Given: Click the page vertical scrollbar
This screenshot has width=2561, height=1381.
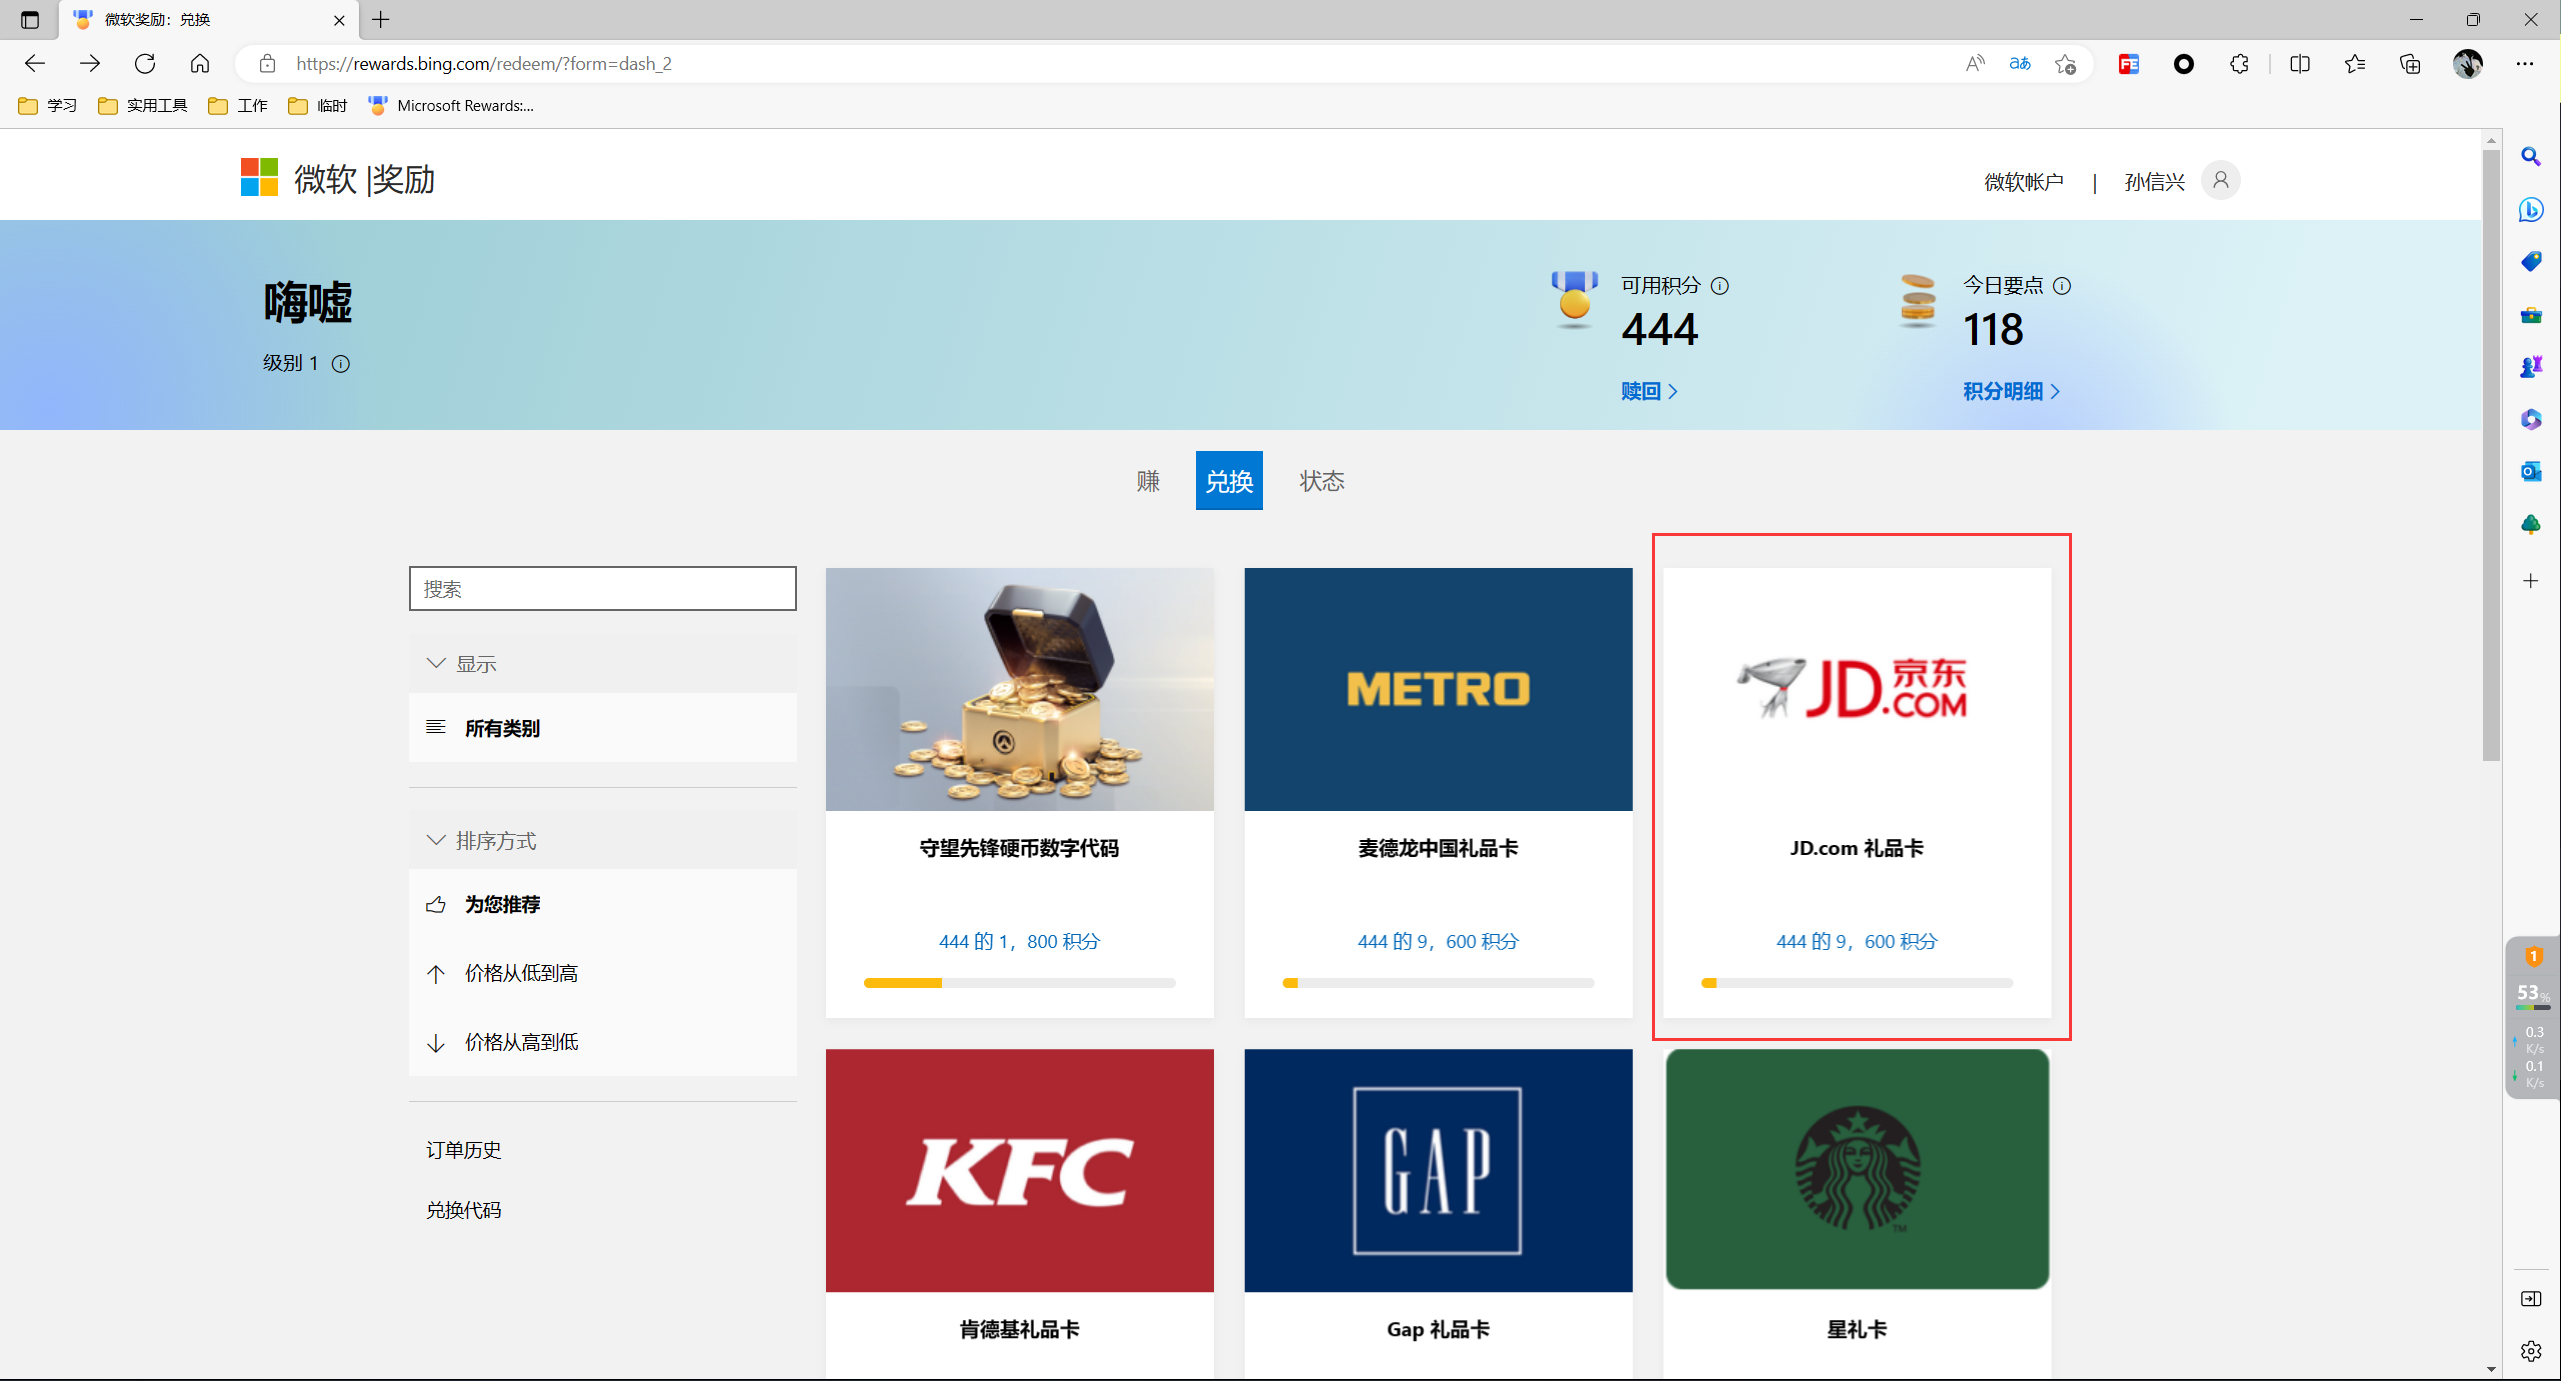Looking at the screenshot, I should click(2491, 455).
